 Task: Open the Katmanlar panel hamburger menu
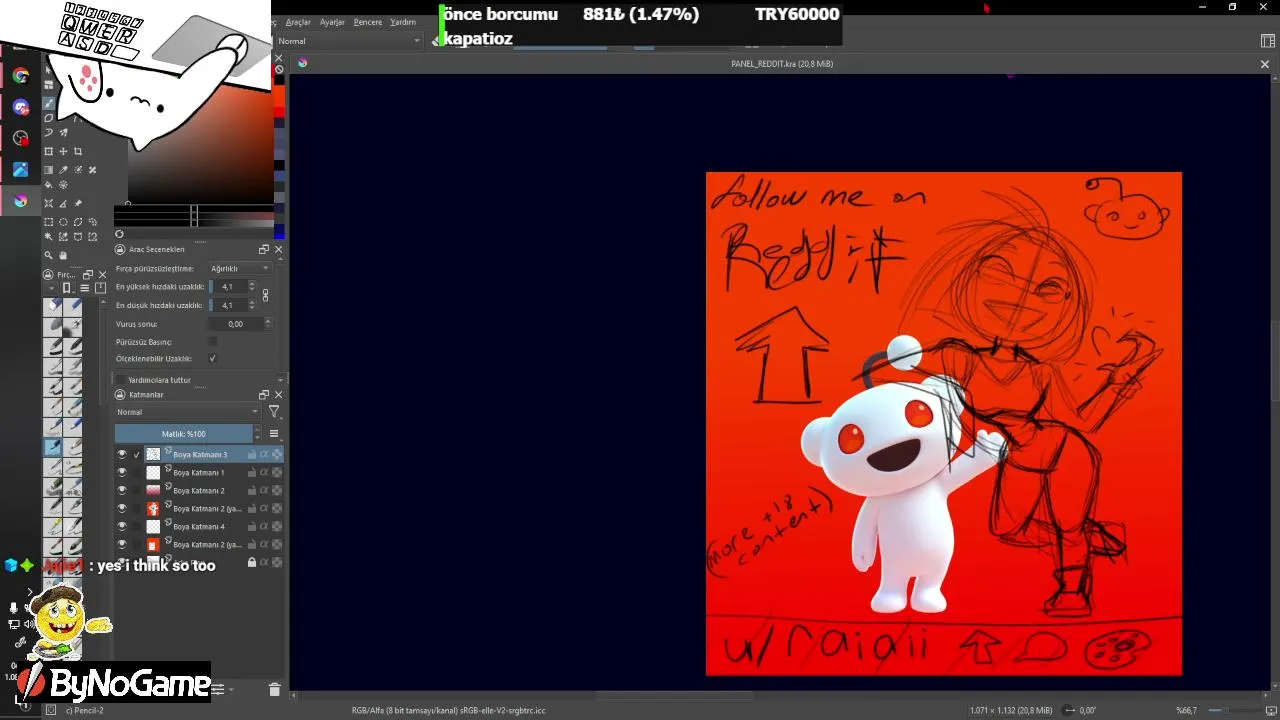(274, 433)
